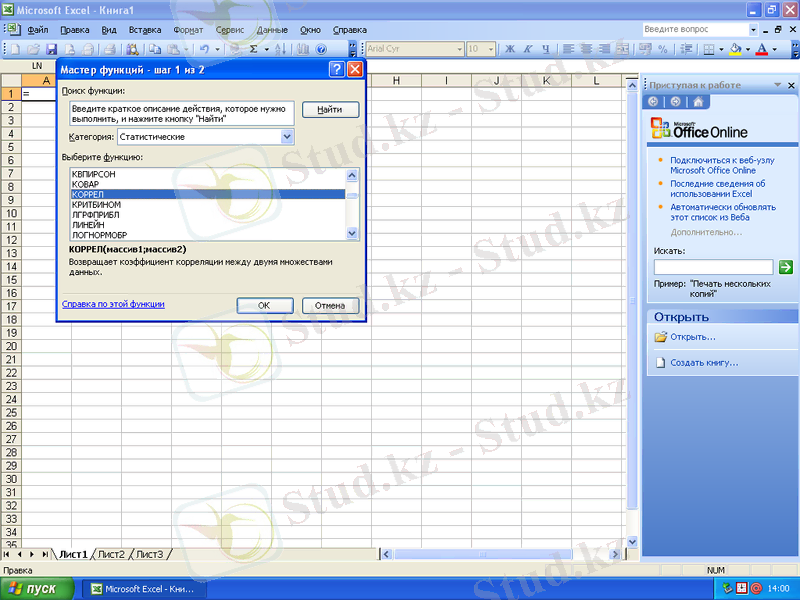Click OK in the function wizard dialog
This screenshot has width=800, height=600.
pyautogui.click(x=264, y=306)
